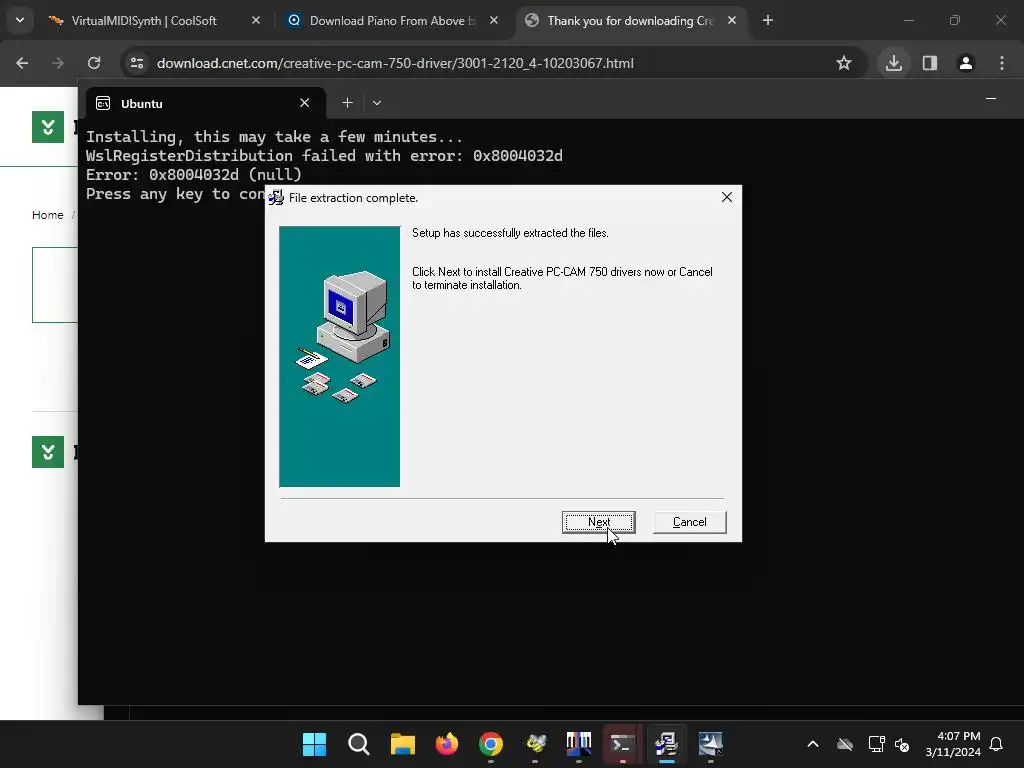The height and width of the screenshot is (768, 1024).
Task: Close the Piano From Above browser tab
Action: (x=494, y=21)
